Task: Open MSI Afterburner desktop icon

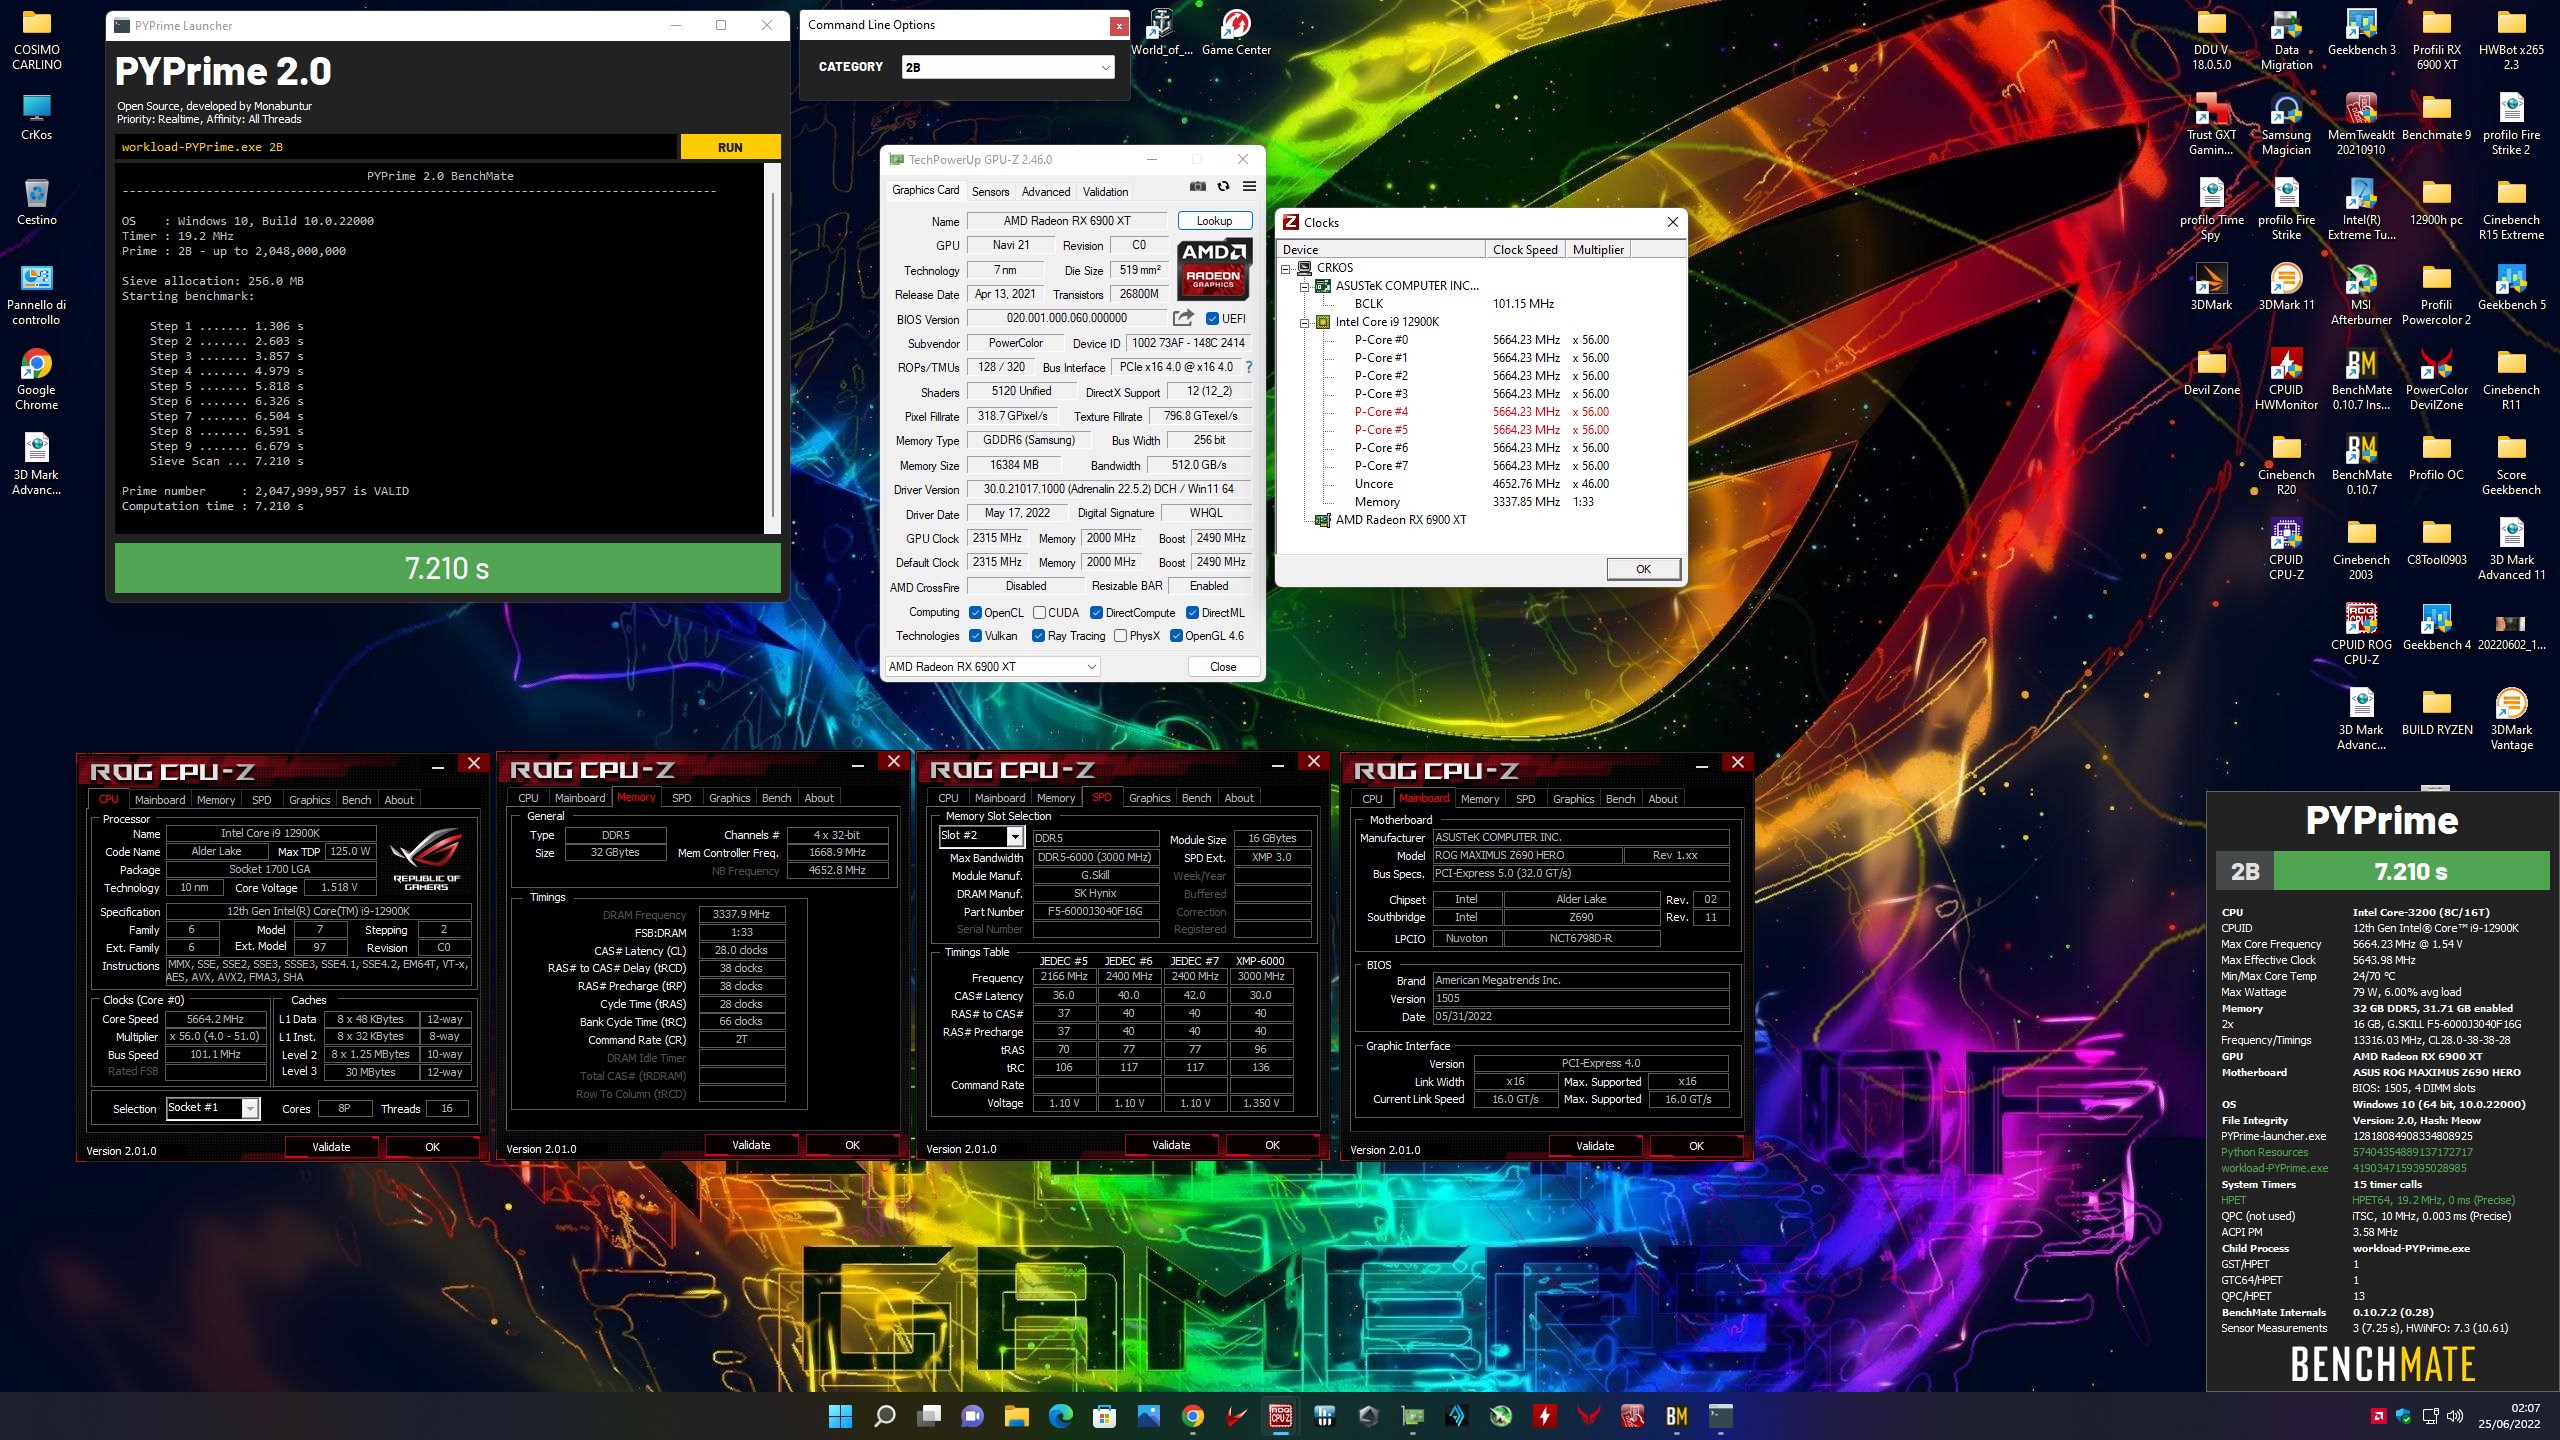Action: [x=2361, y=294]
